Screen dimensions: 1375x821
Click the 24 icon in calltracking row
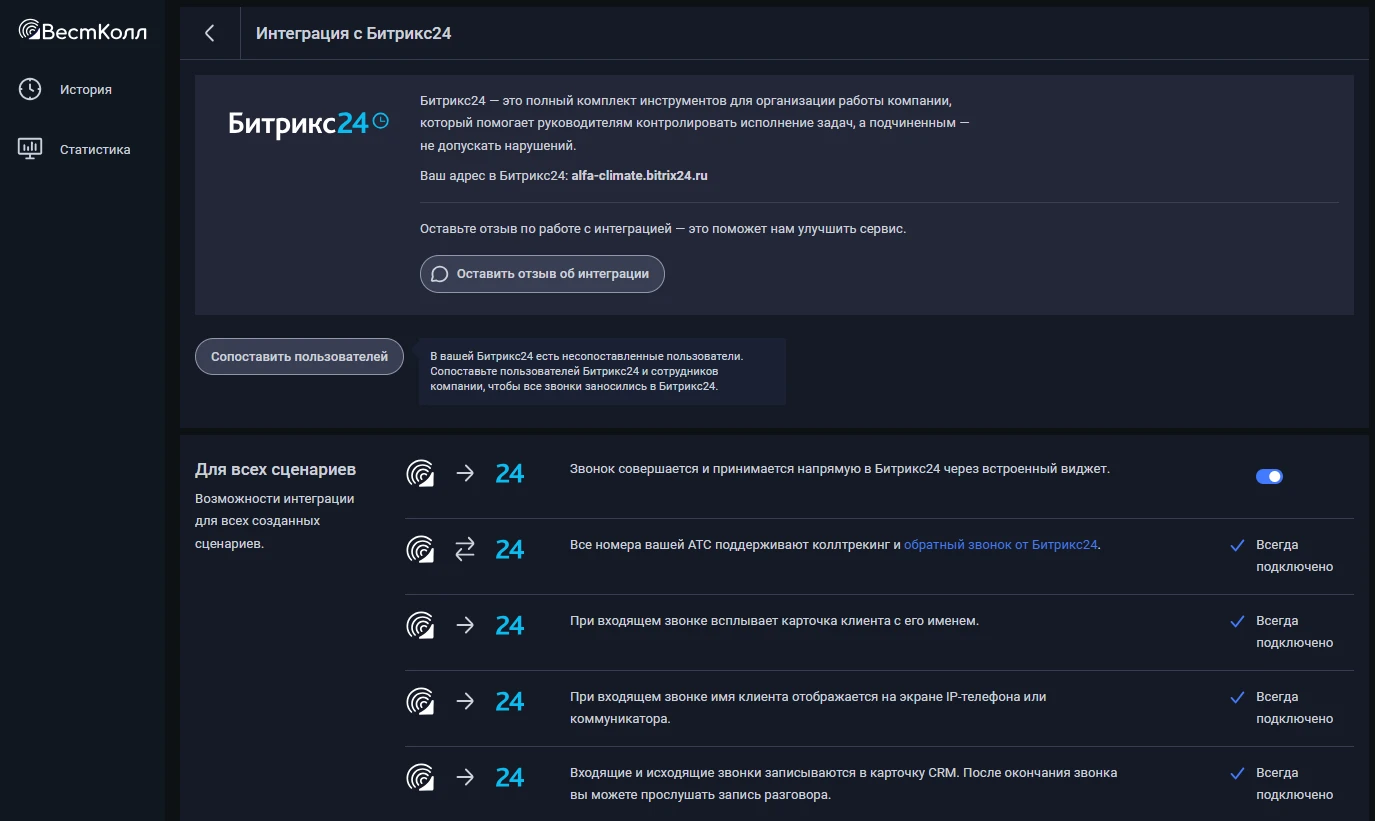coord(510,549)
